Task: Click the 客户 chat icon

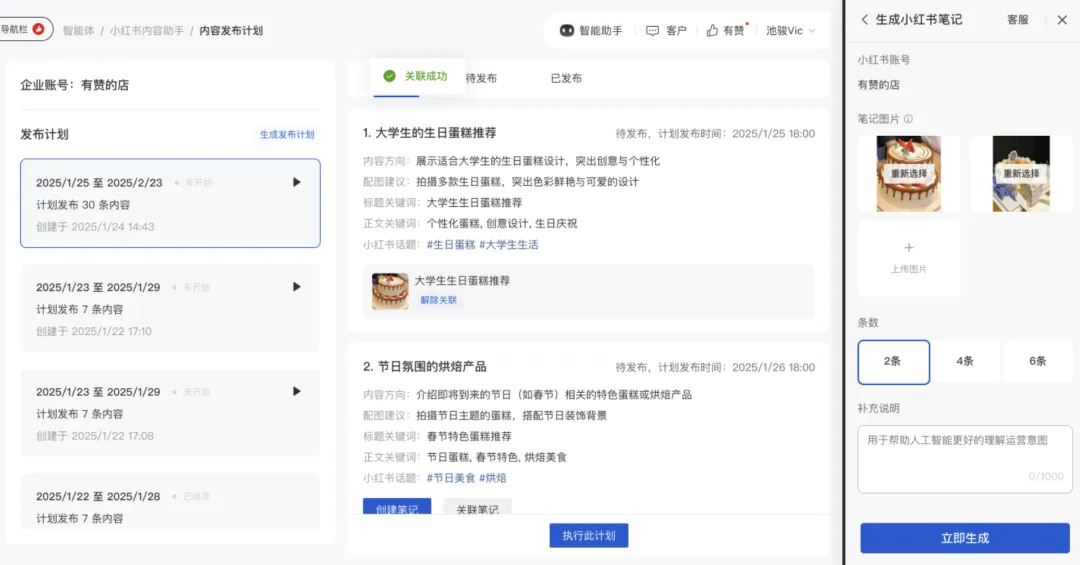Action: pos(653,31)
